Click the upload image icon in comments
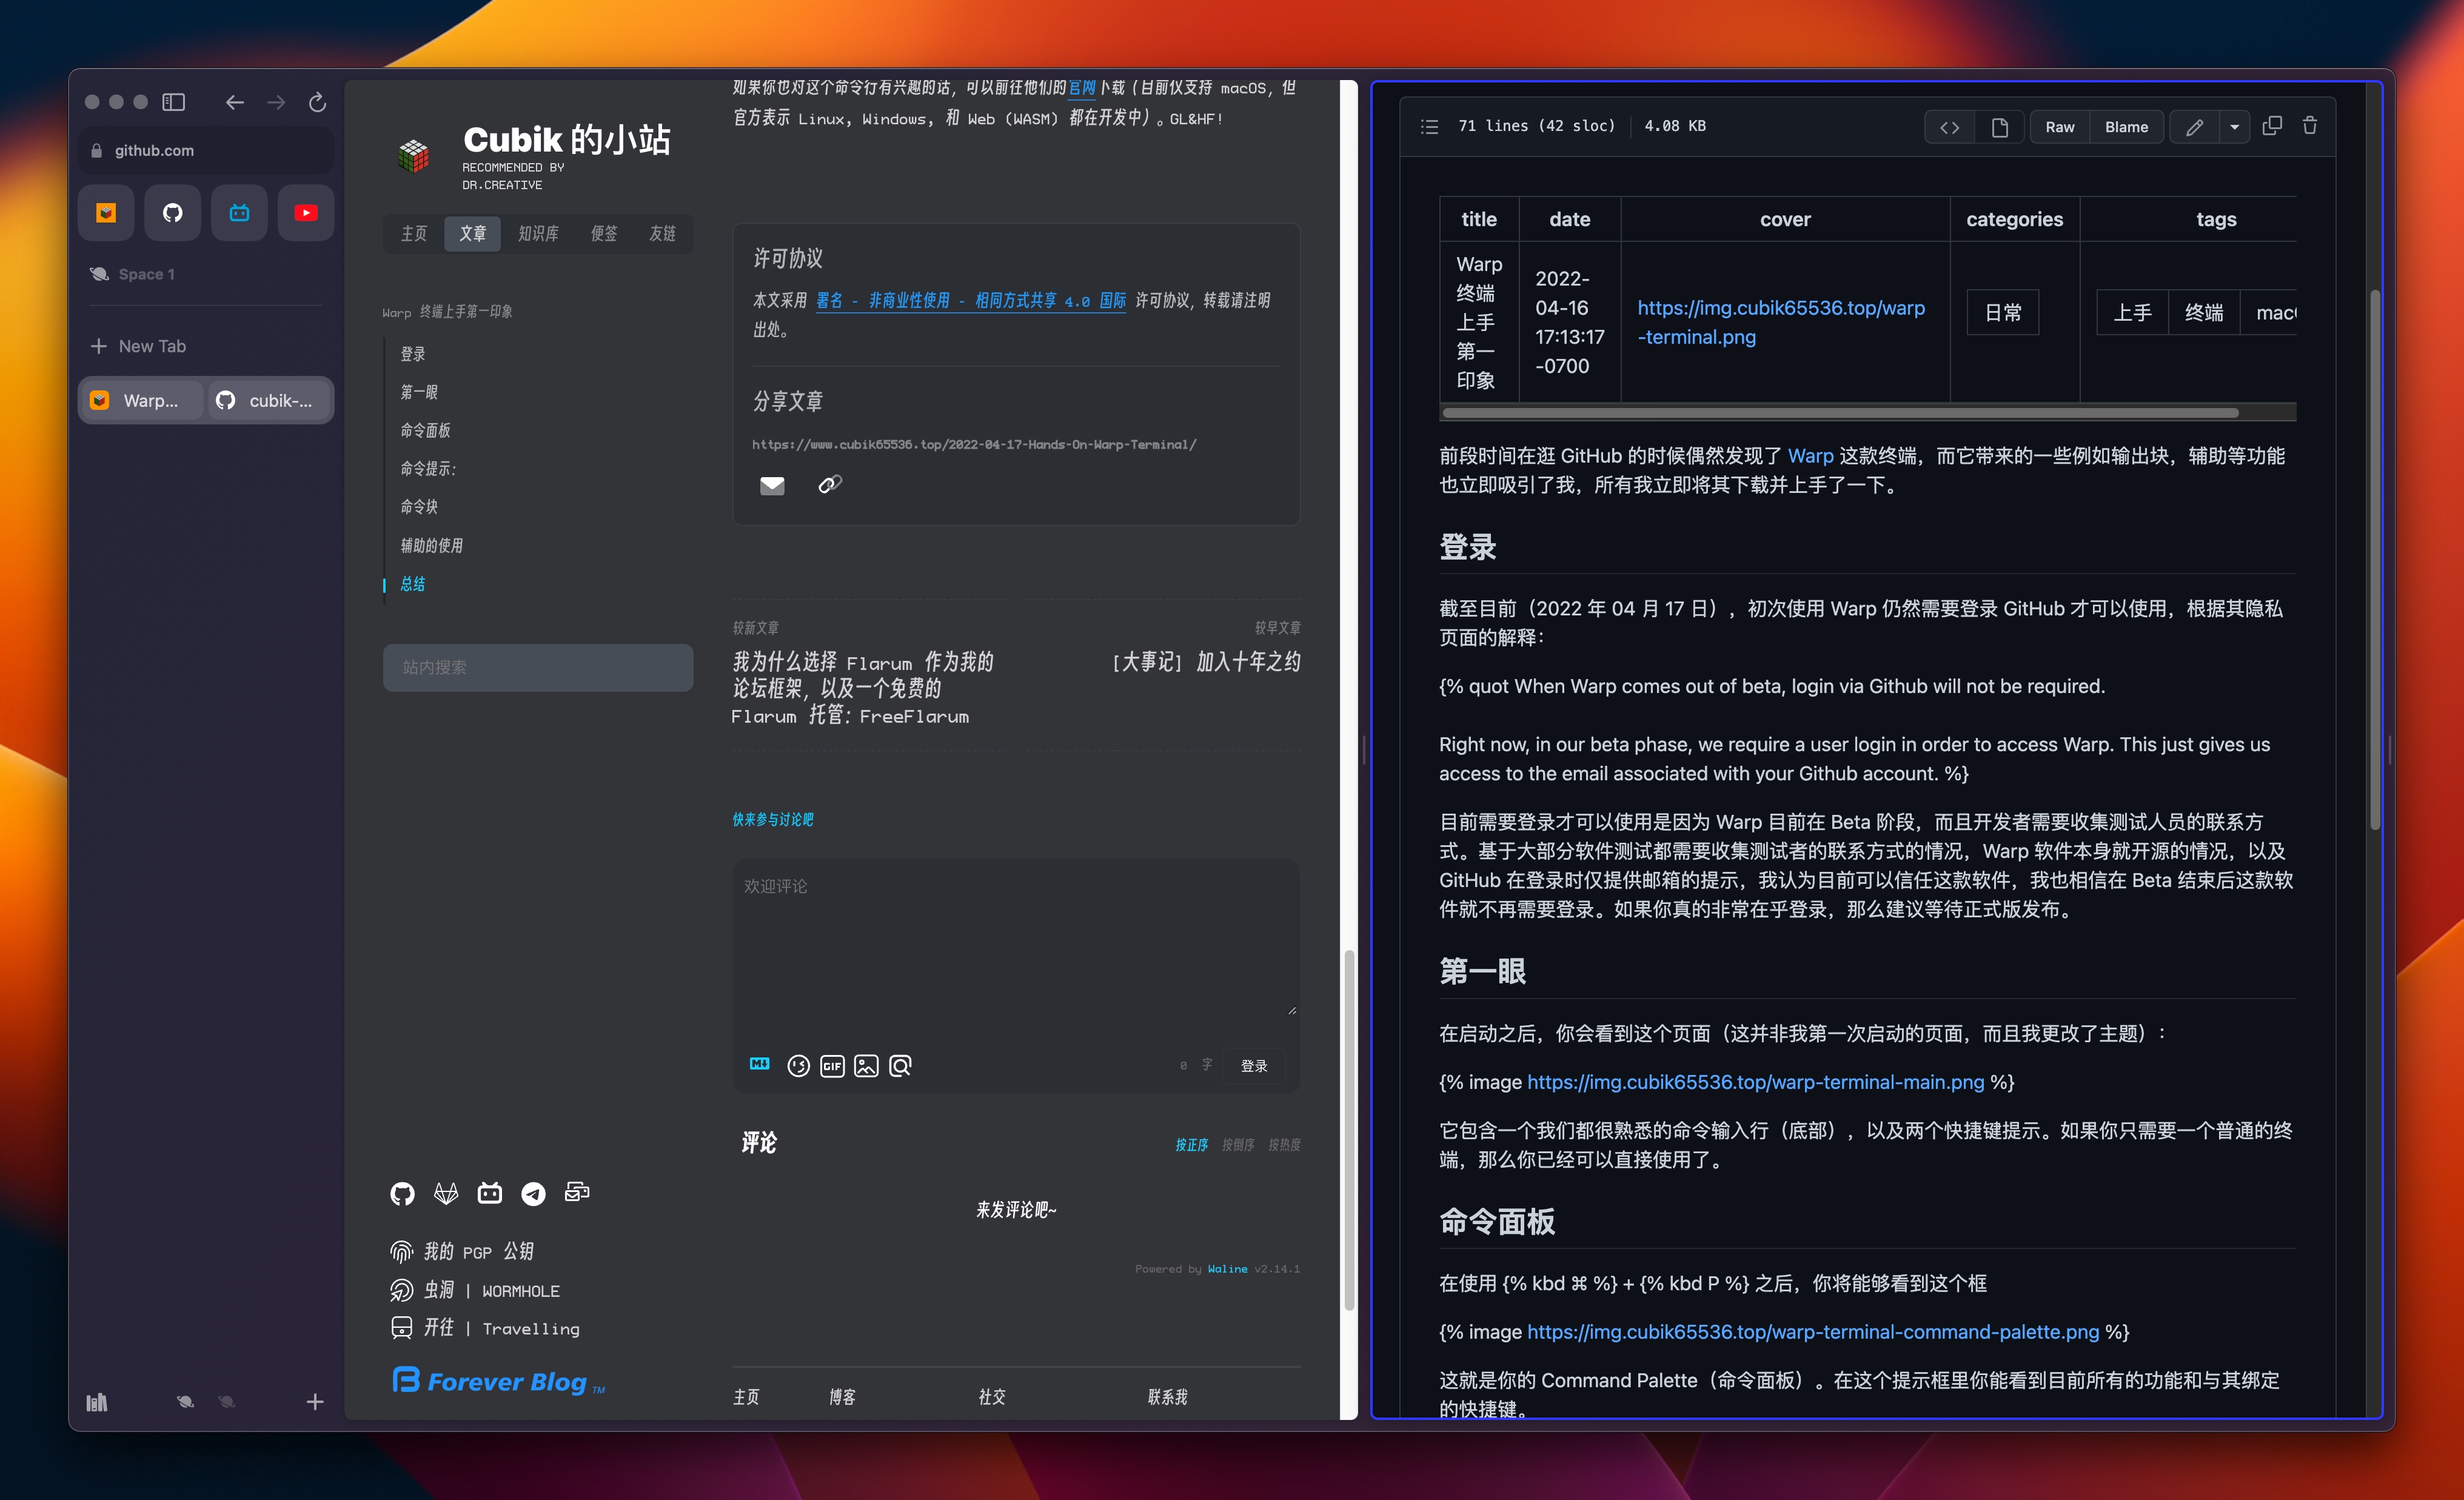2464x1500 pixels. (x=866, y=1066)
